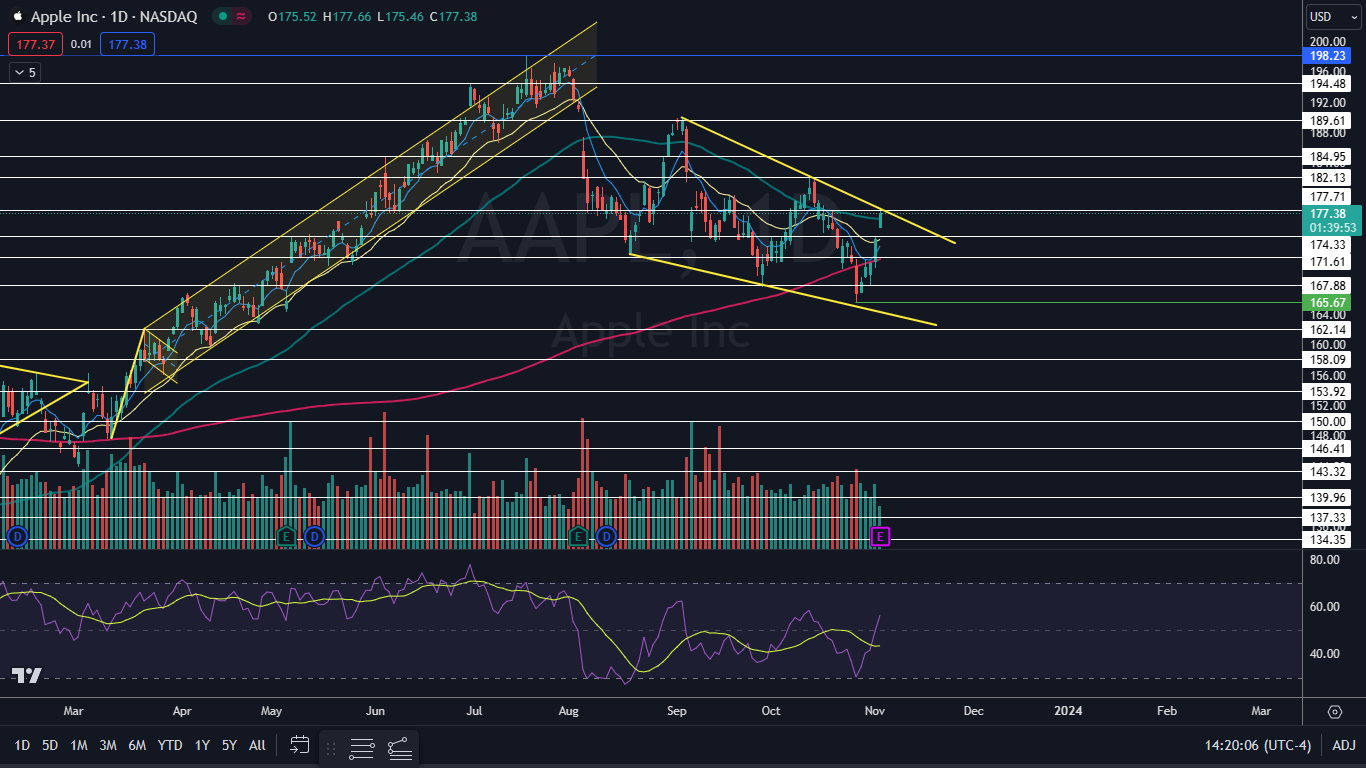Click the 153.92 price level label
The width and height of the screenshot is (1366, 768).
[x=1328, y=392]
